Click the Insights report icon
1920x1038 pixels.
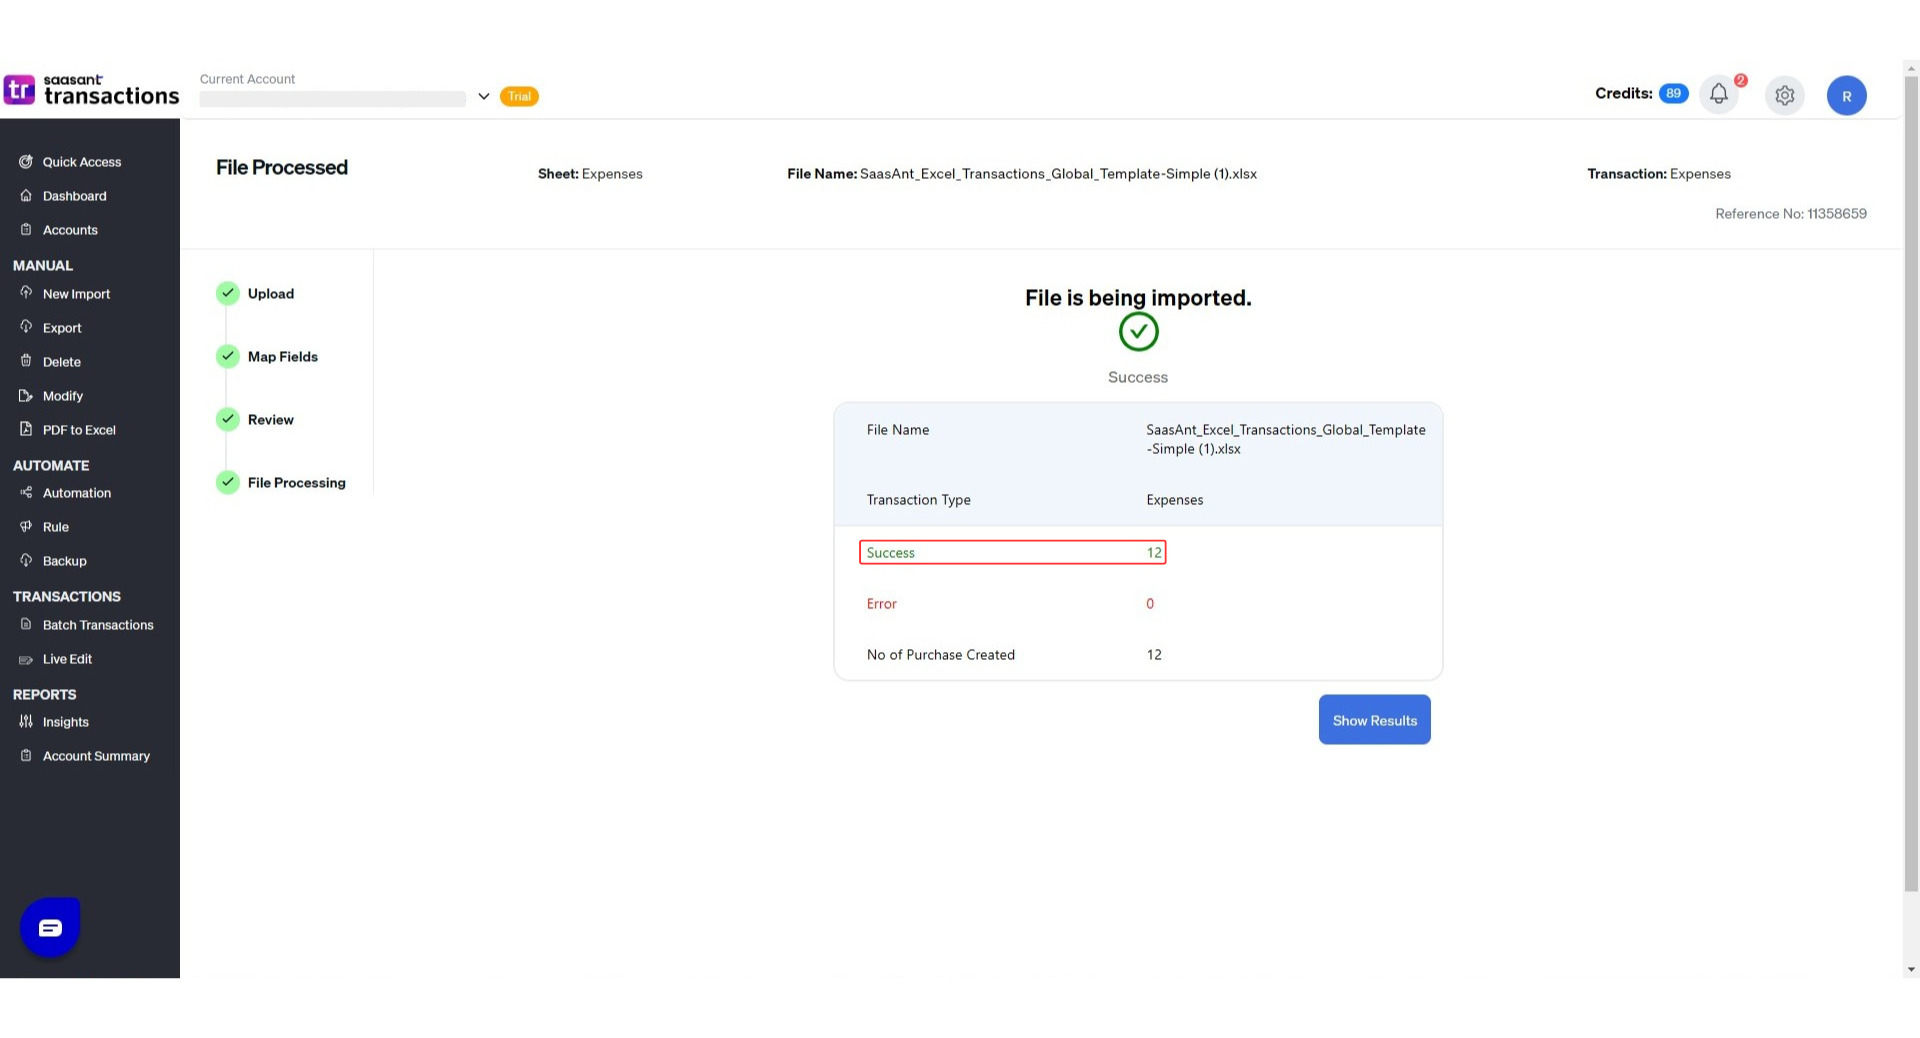(26, 722)
